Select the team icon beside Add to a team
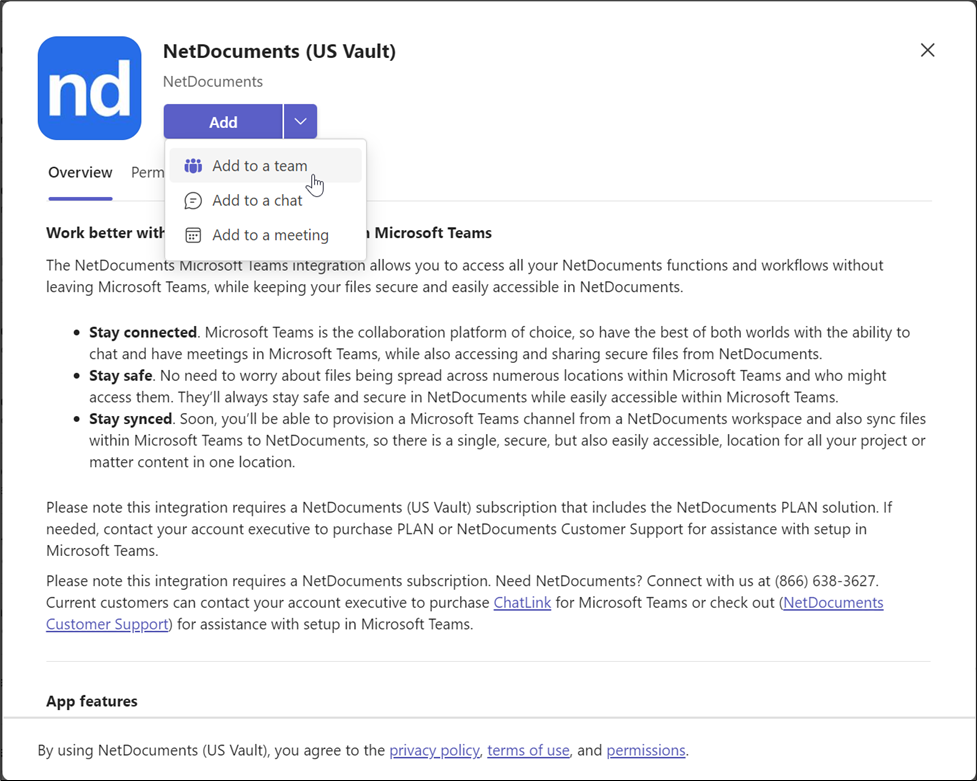 pyautogui.click(x=192, y=165)
